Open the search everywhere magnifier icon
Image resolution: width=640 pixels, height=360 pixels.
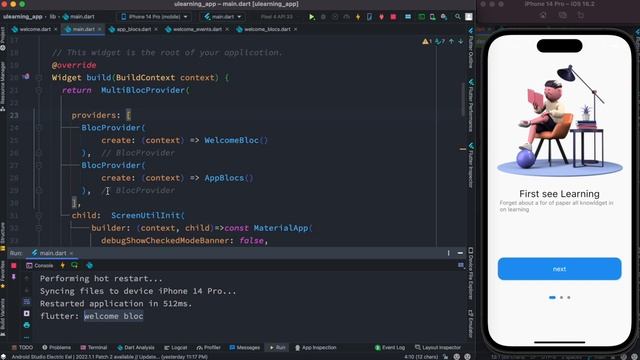458,17
